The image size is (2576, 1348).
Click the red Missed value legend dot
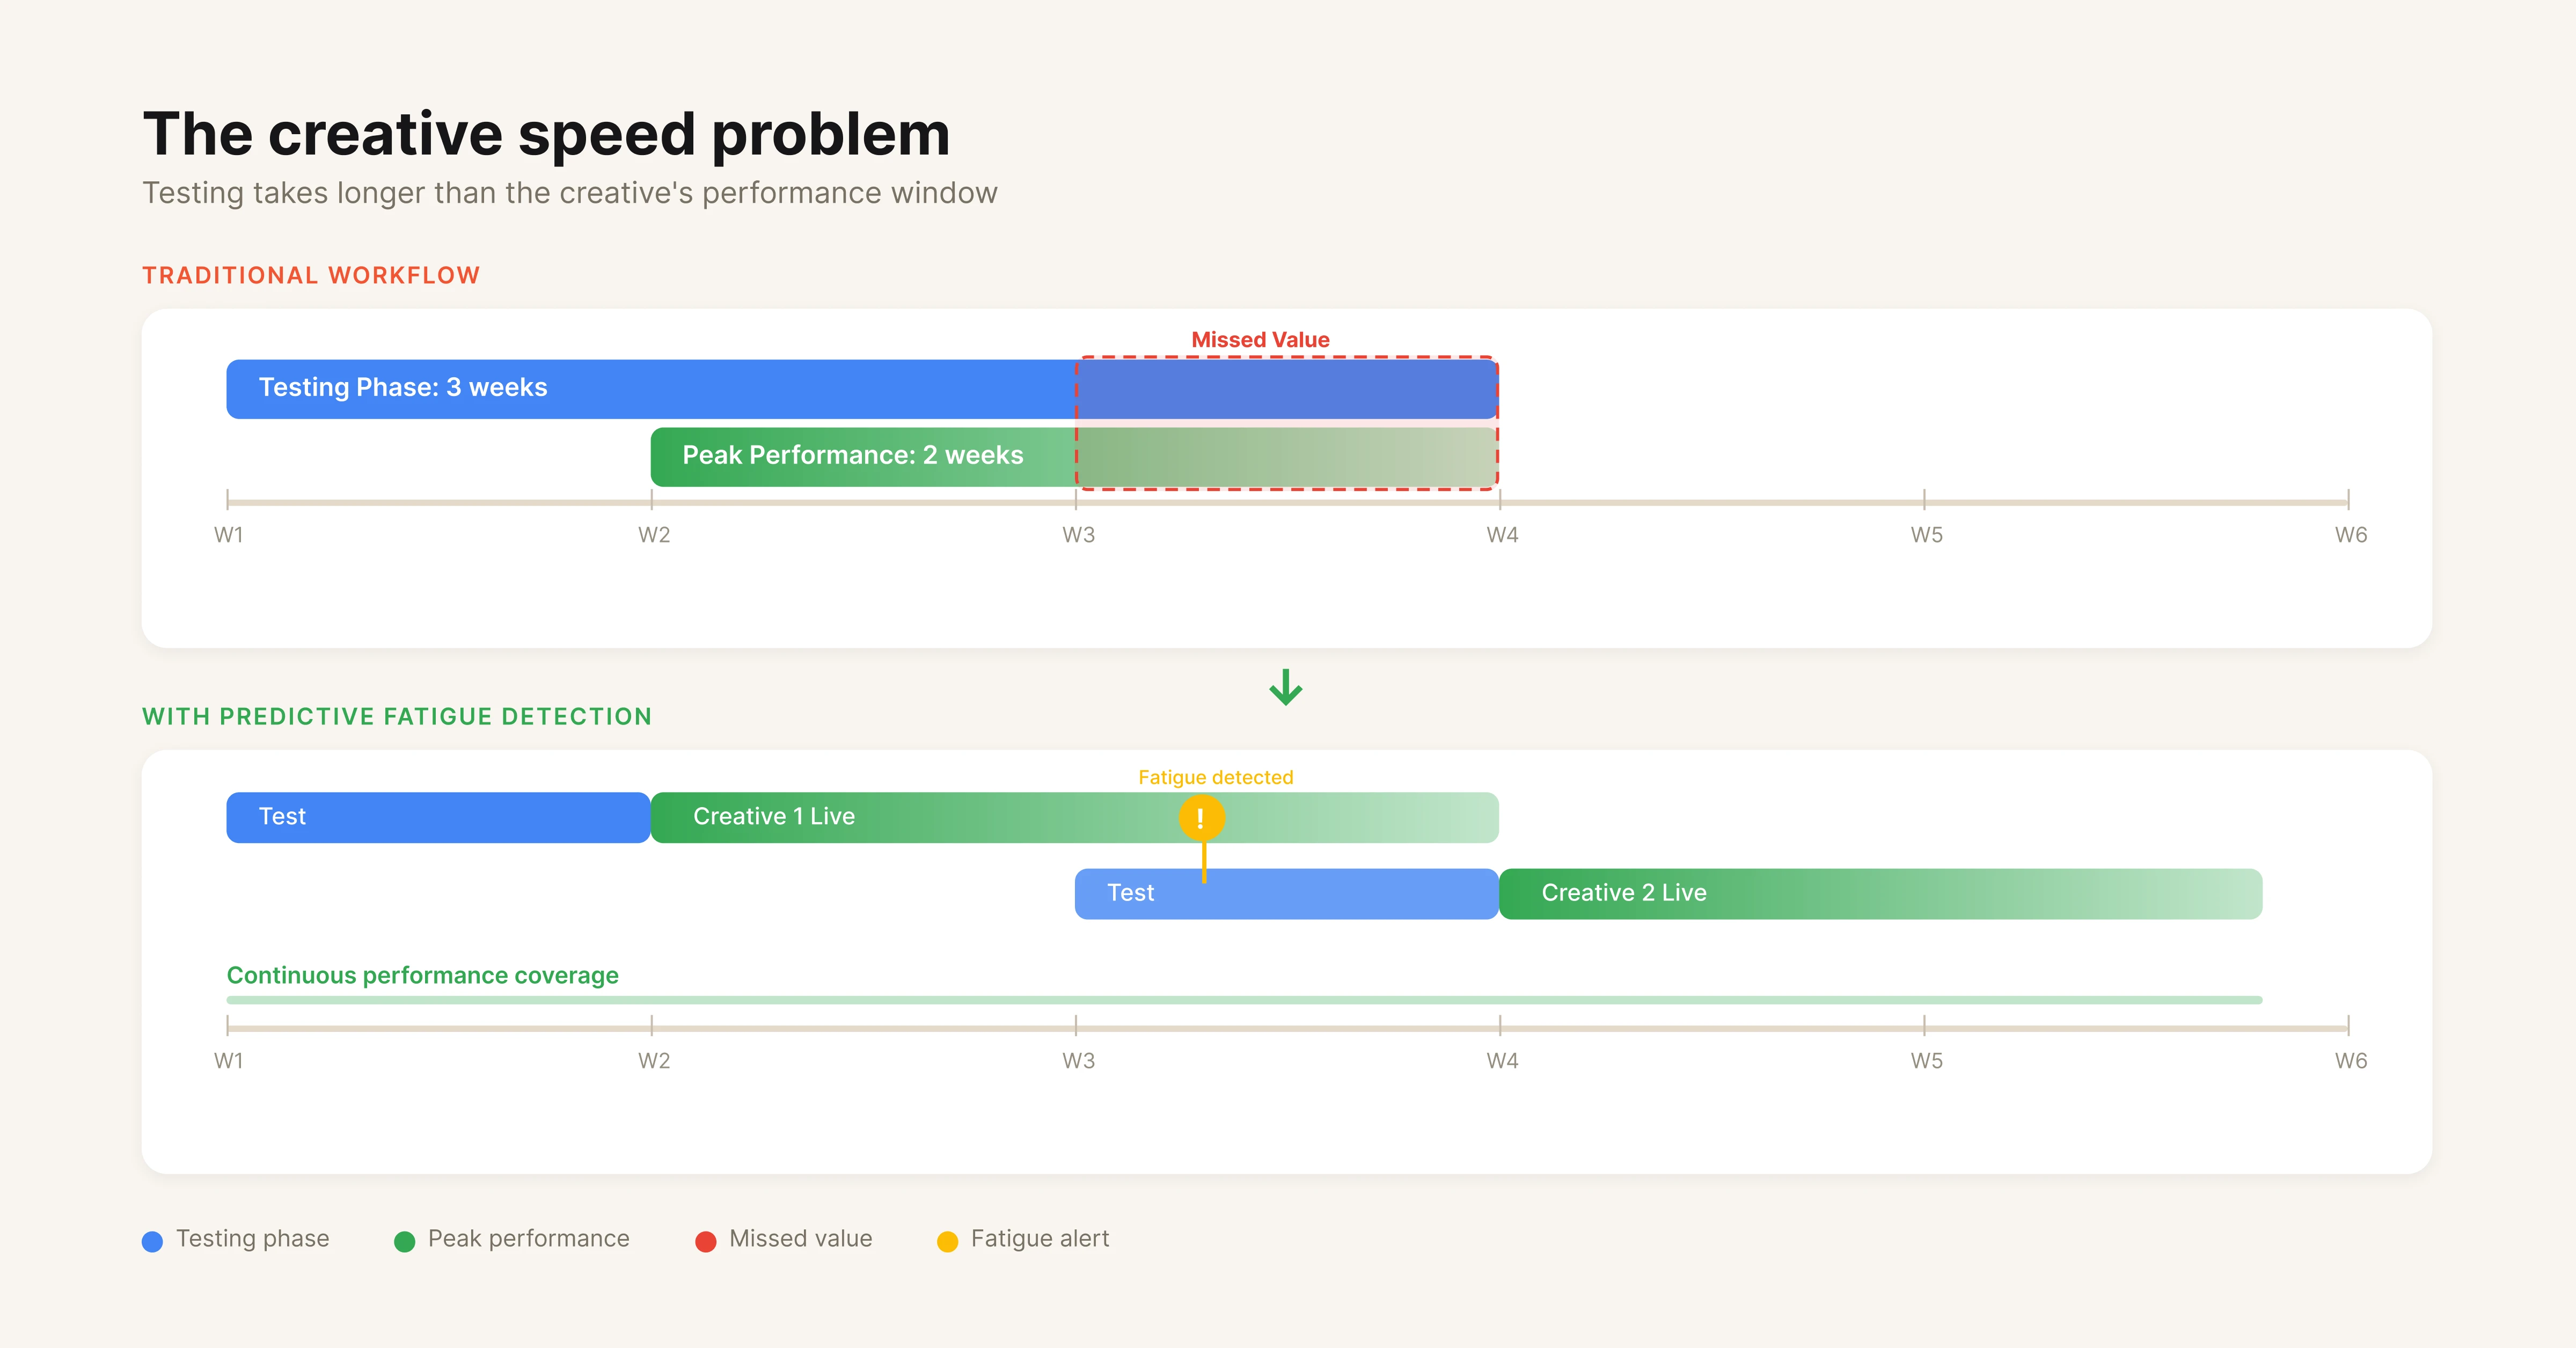tap(706, 1240)
